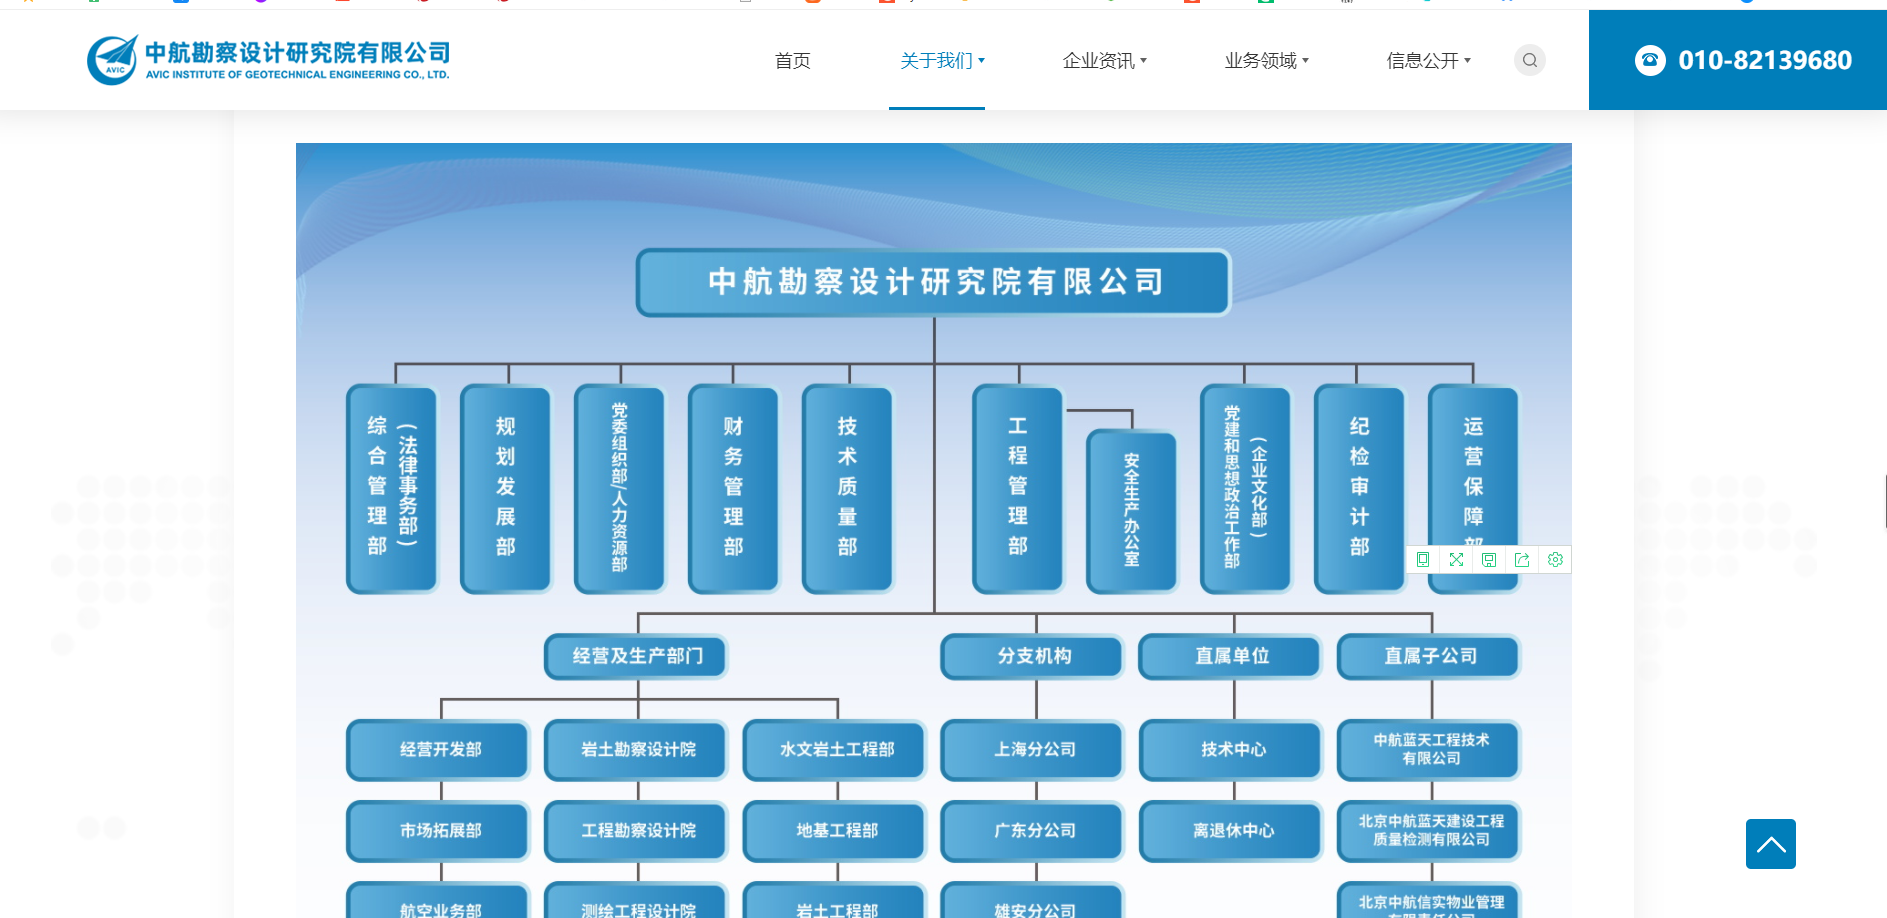Click the 经营及生产部门 heading box
Image resolution: width=1887 pixels, height=918 pixels.
[637, 656]
